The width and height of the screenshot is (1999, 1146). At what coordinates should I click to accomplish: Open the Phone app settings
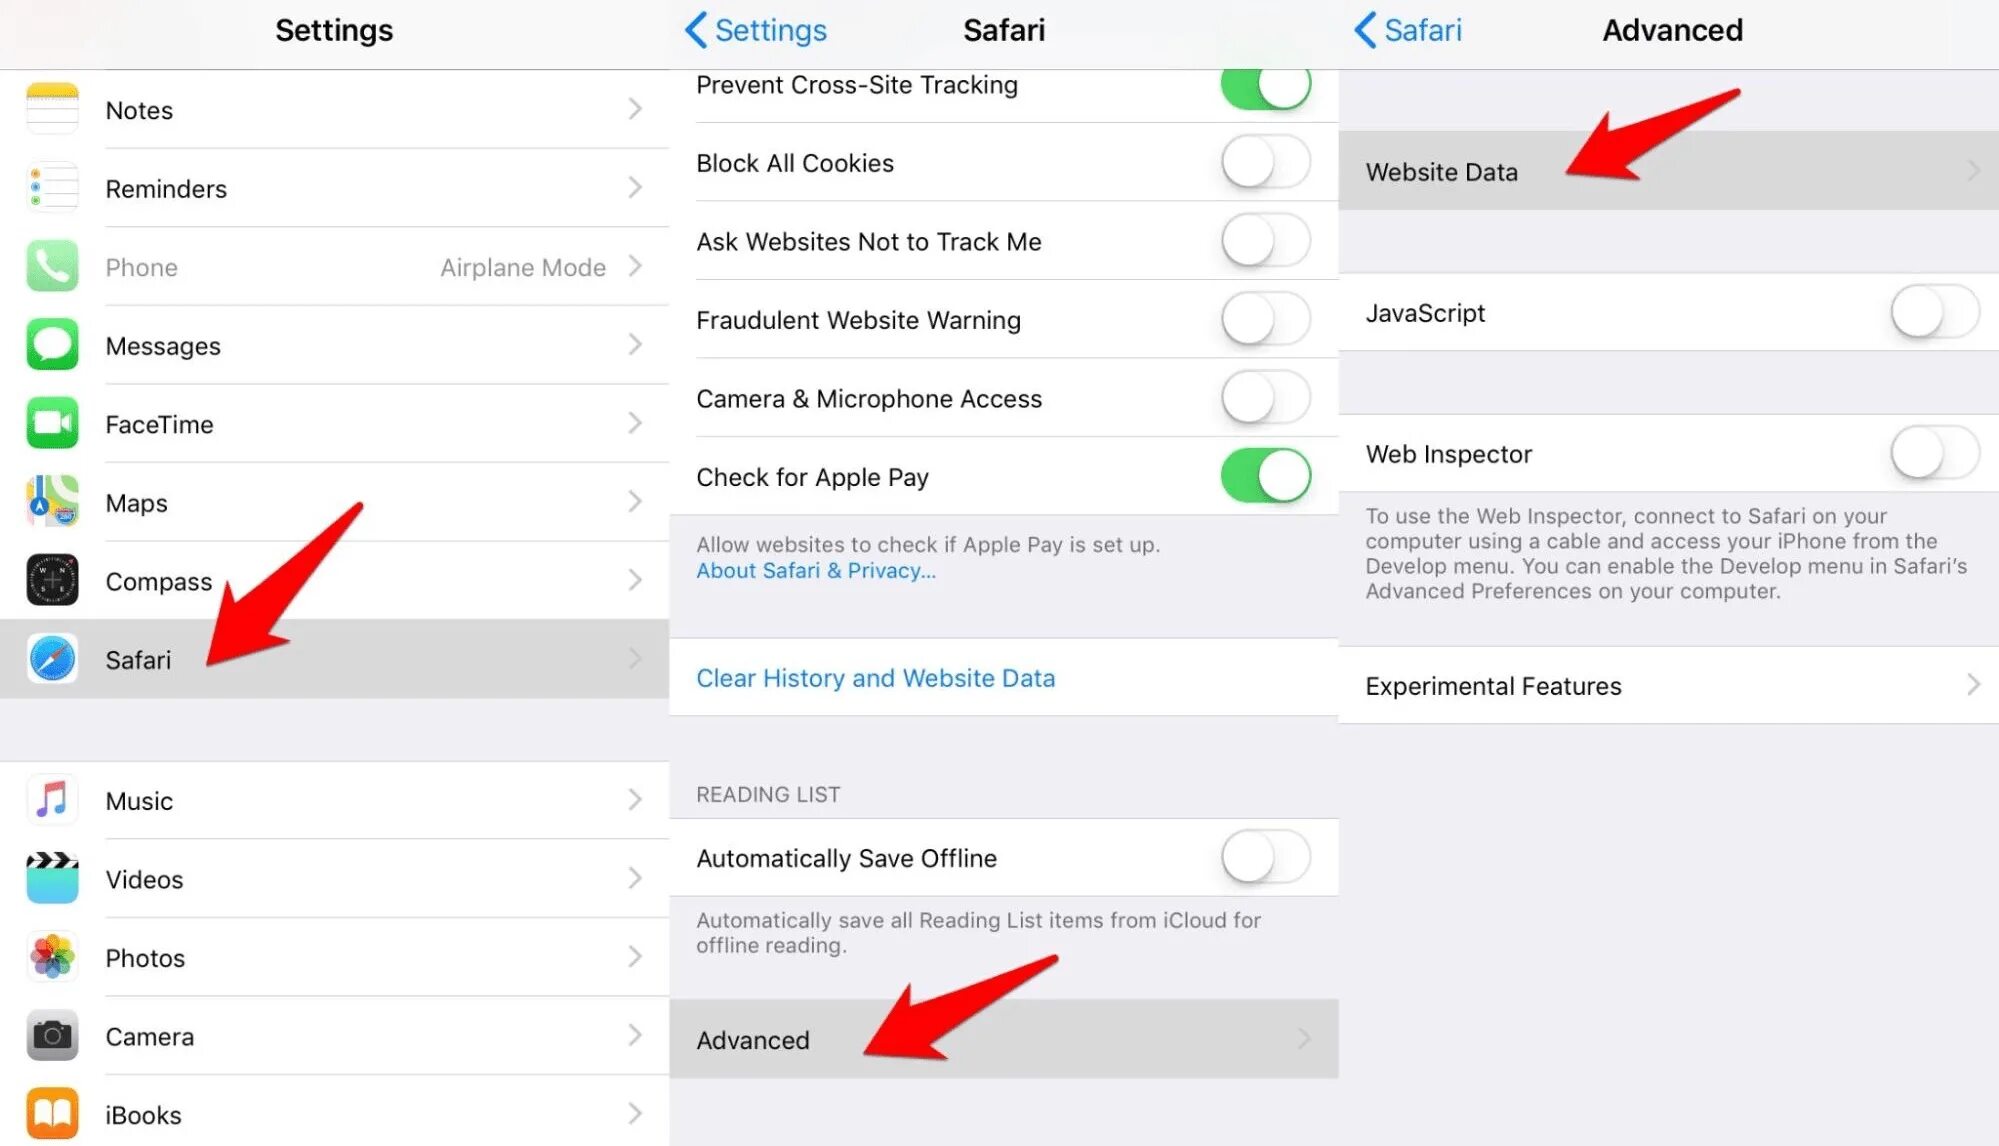(334, 266)
